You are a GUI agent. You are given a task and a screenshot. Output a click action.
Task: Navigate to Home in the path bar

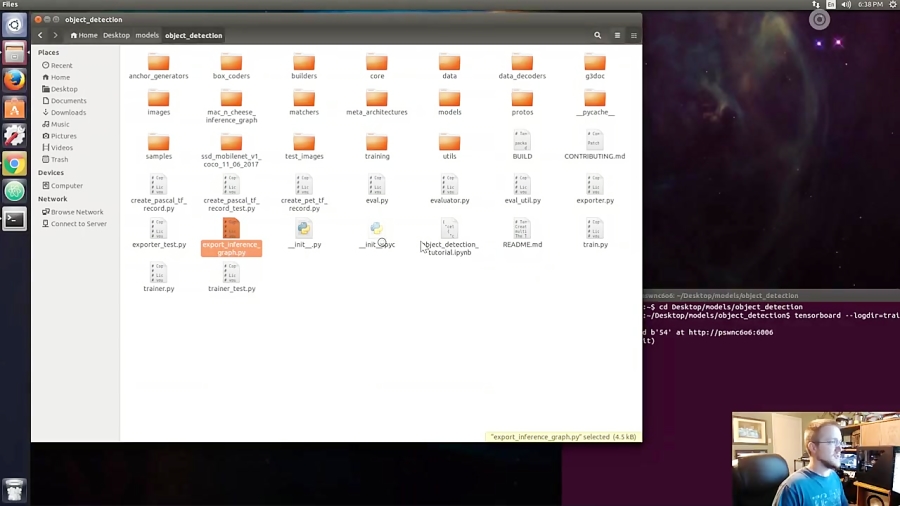[84, 35]
